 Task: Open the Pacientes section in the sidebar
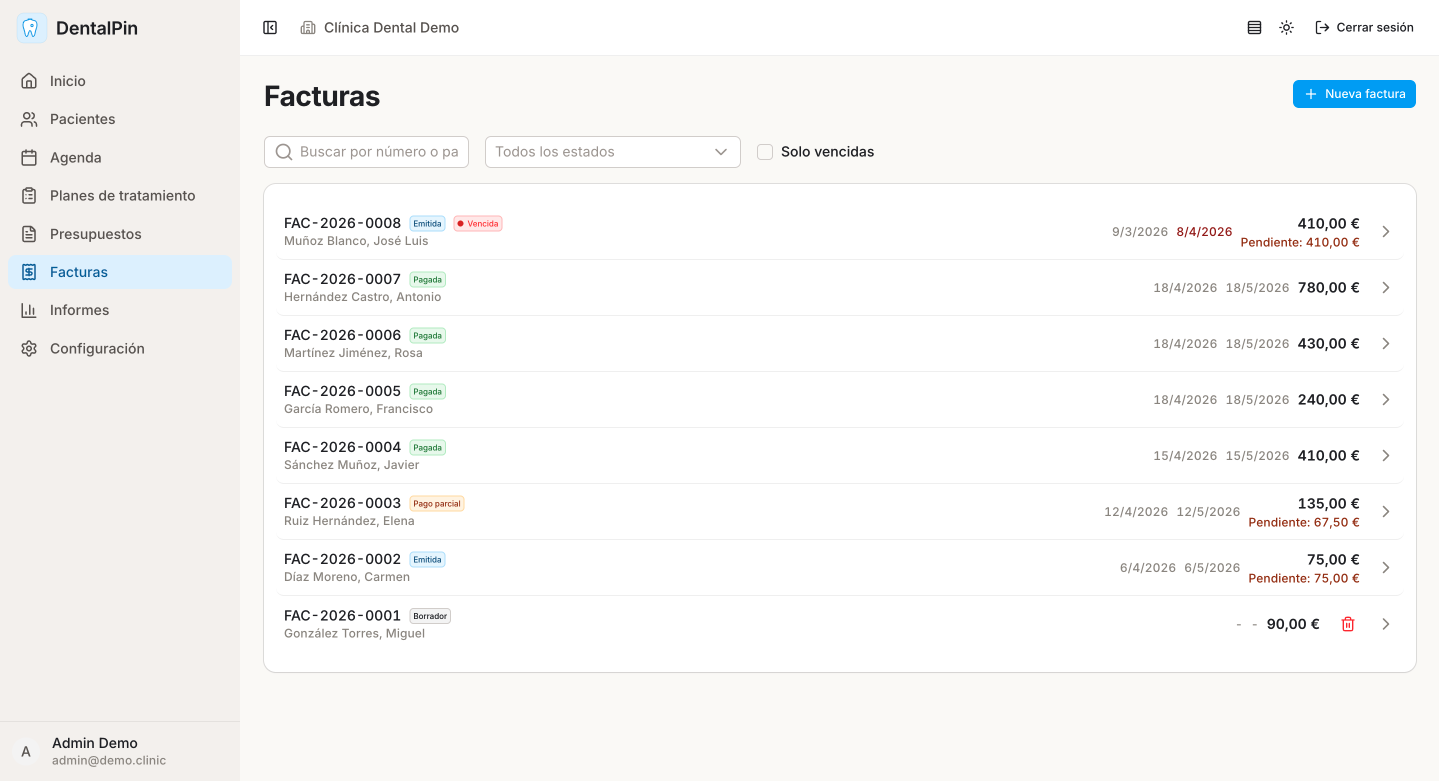coord(80,119)
